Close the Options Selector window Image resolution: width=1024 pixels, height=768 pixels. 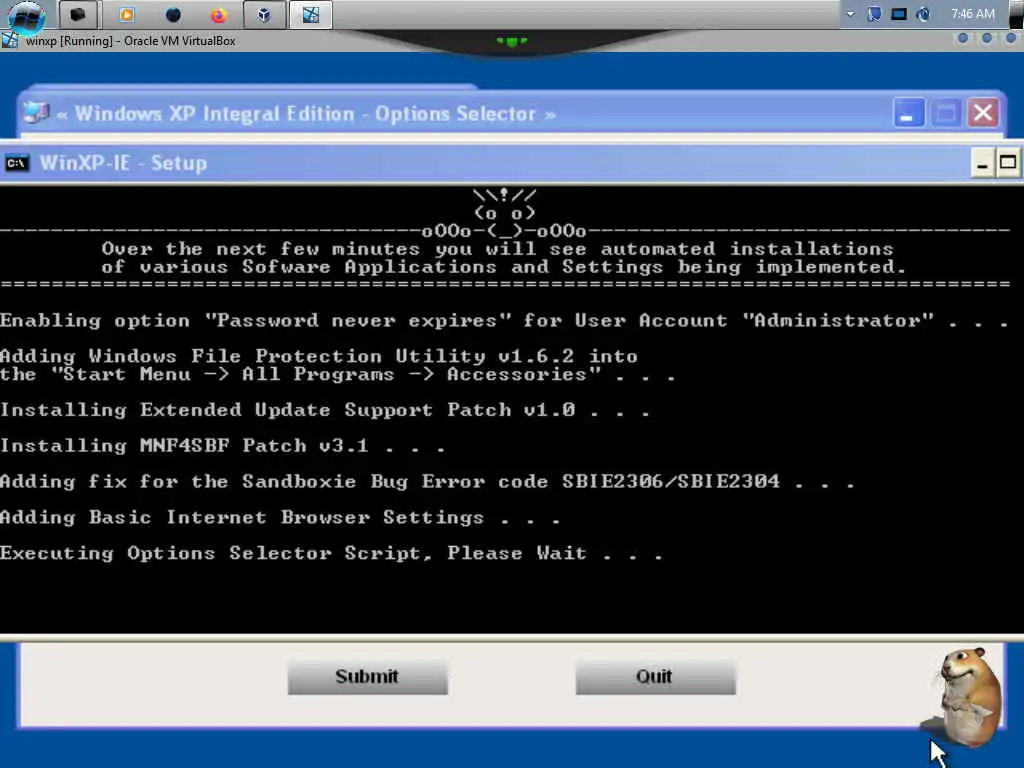983,113
